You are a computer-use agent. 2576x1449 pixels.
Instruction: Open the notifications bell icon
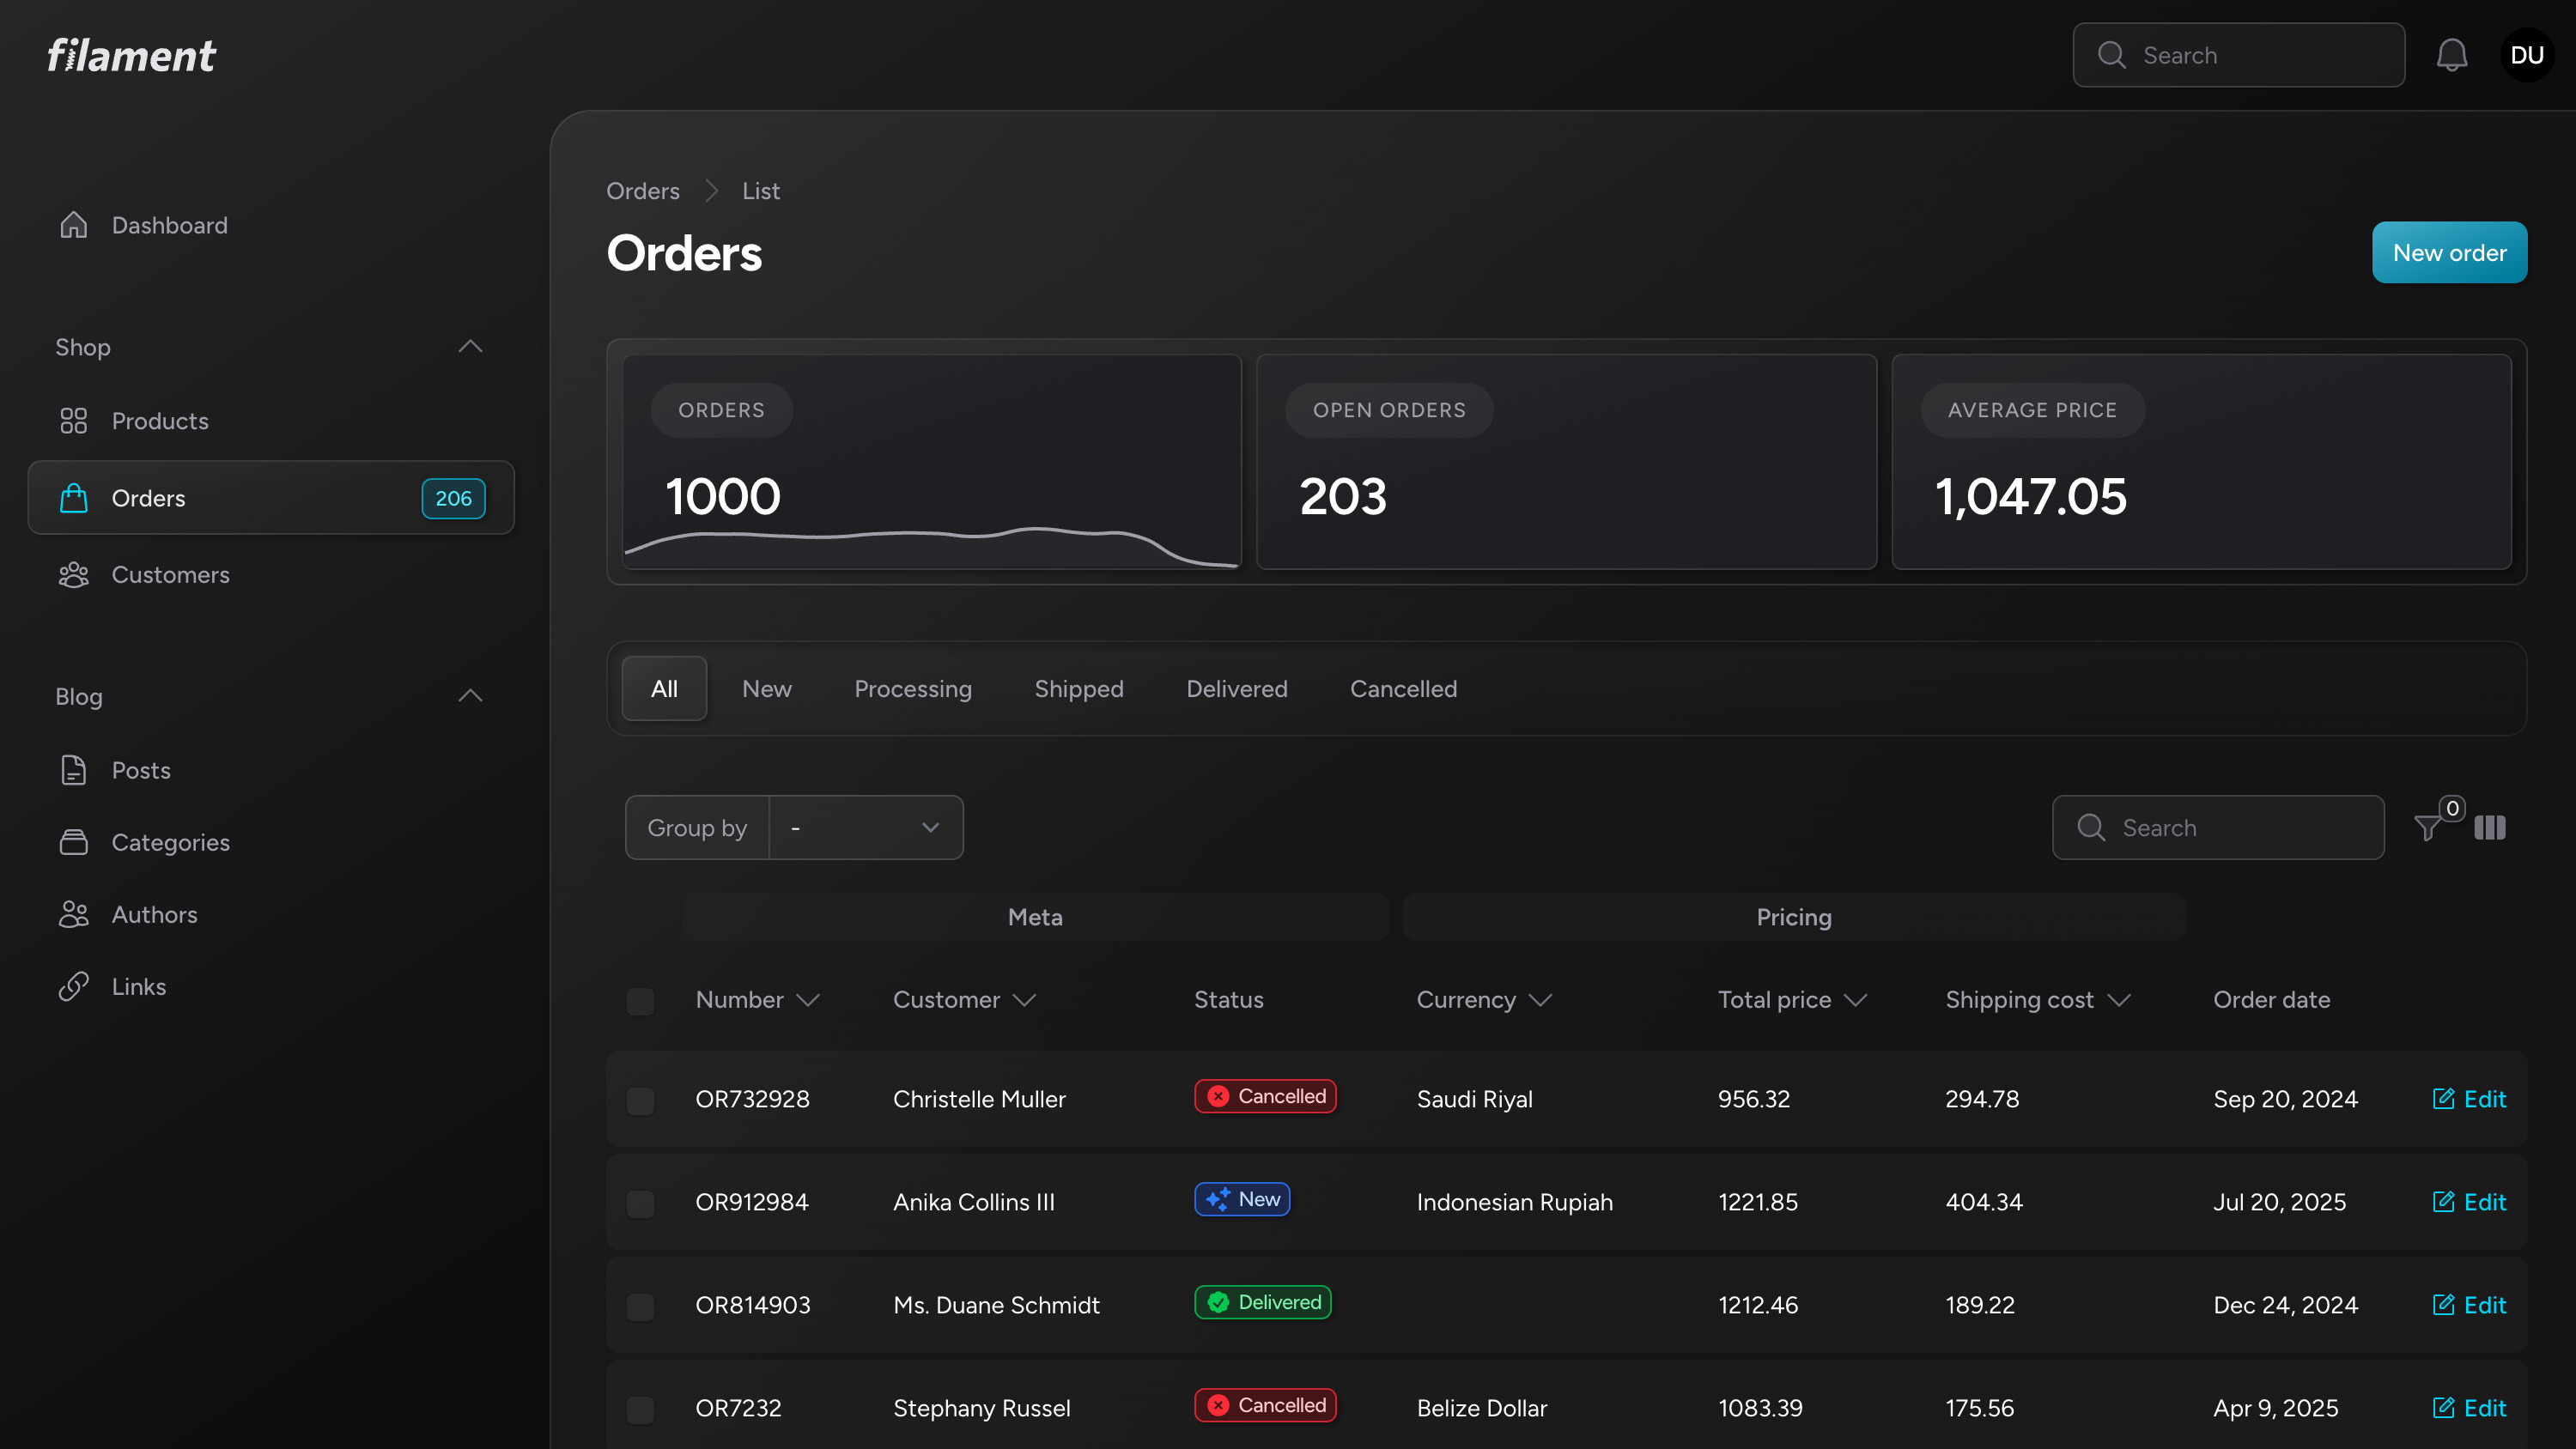(x=2451, y=55)
